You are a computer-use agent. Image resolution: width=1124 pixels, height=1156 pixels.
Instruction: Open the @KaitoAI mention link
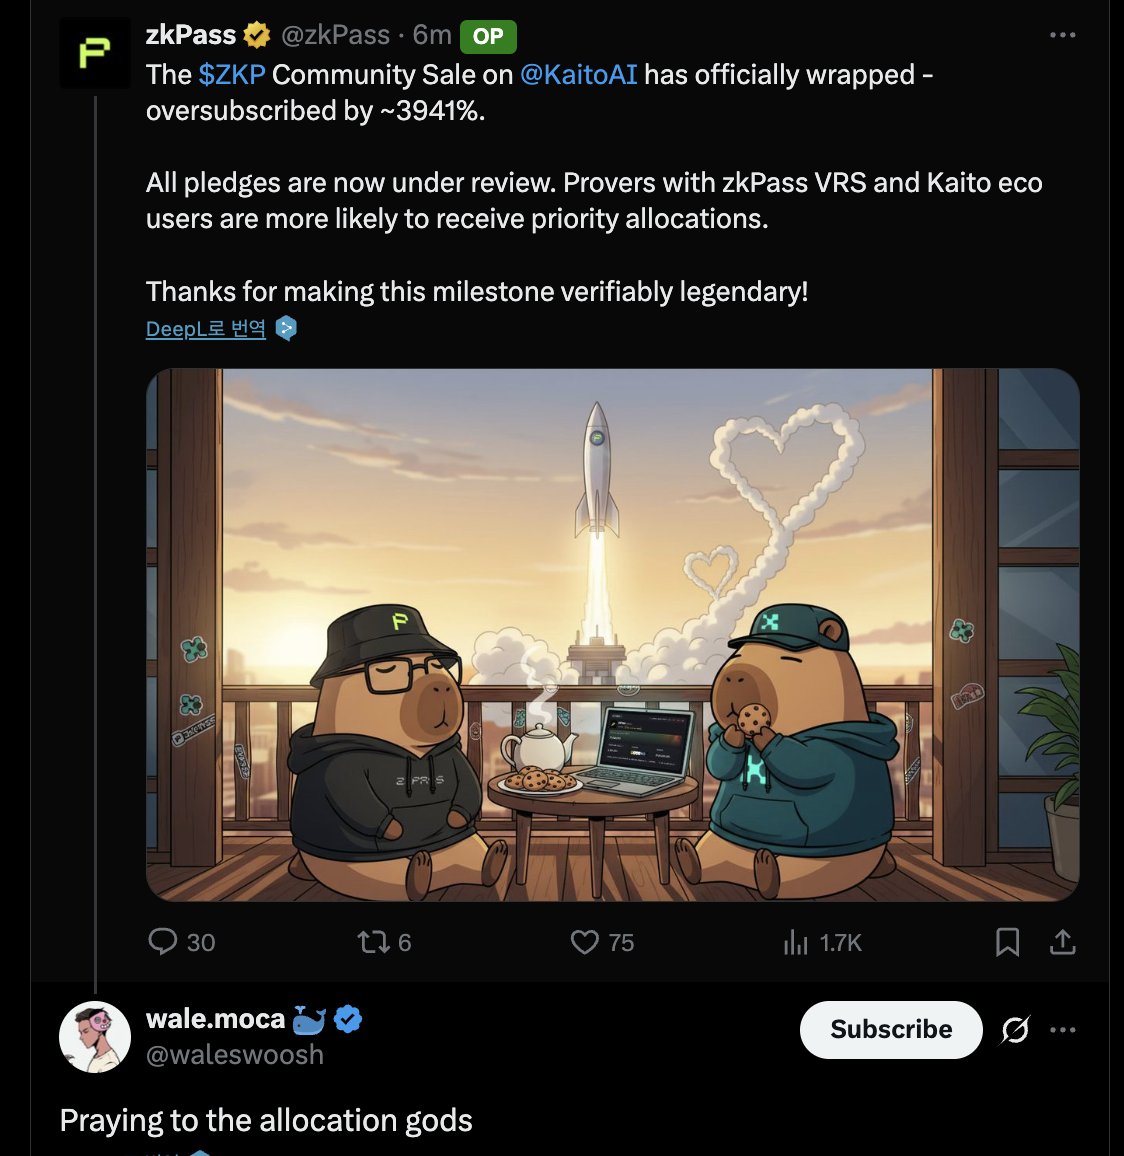click(578, 75)
